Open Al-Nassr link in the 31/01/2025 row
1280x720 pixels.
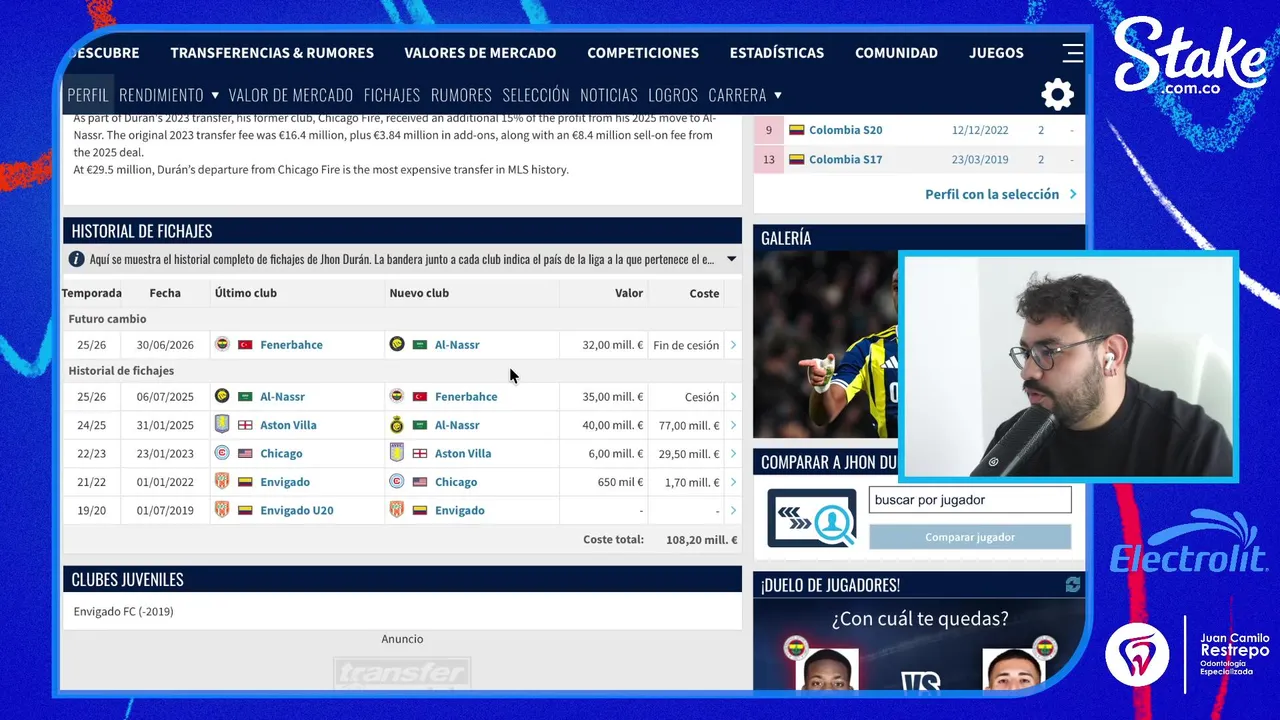(457, 425)
